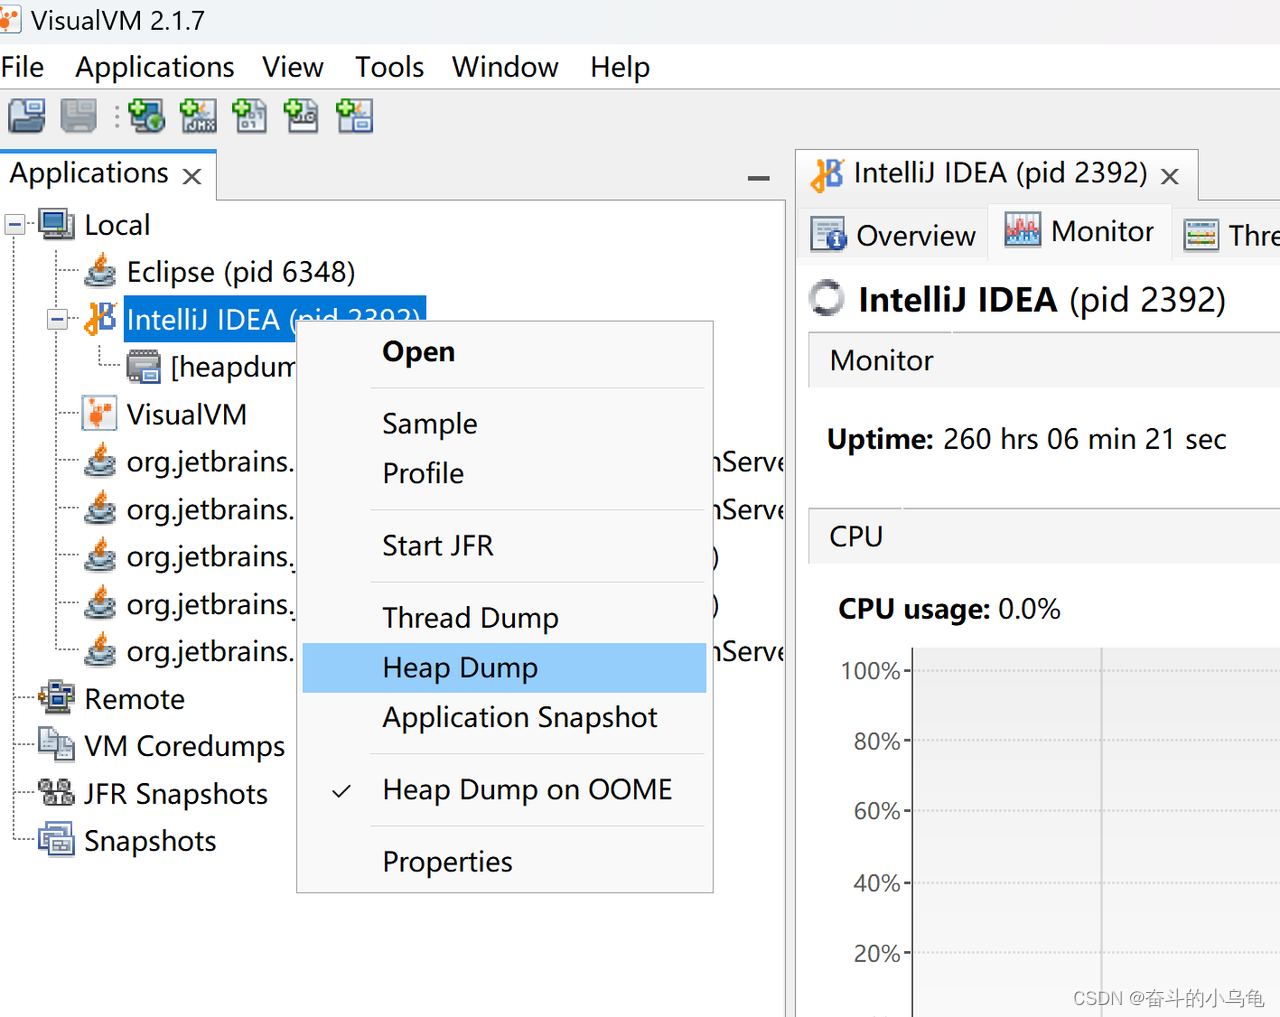Choose Start JFR from context menu
Screen dimensions: 1280x1017
coord(504,546)
